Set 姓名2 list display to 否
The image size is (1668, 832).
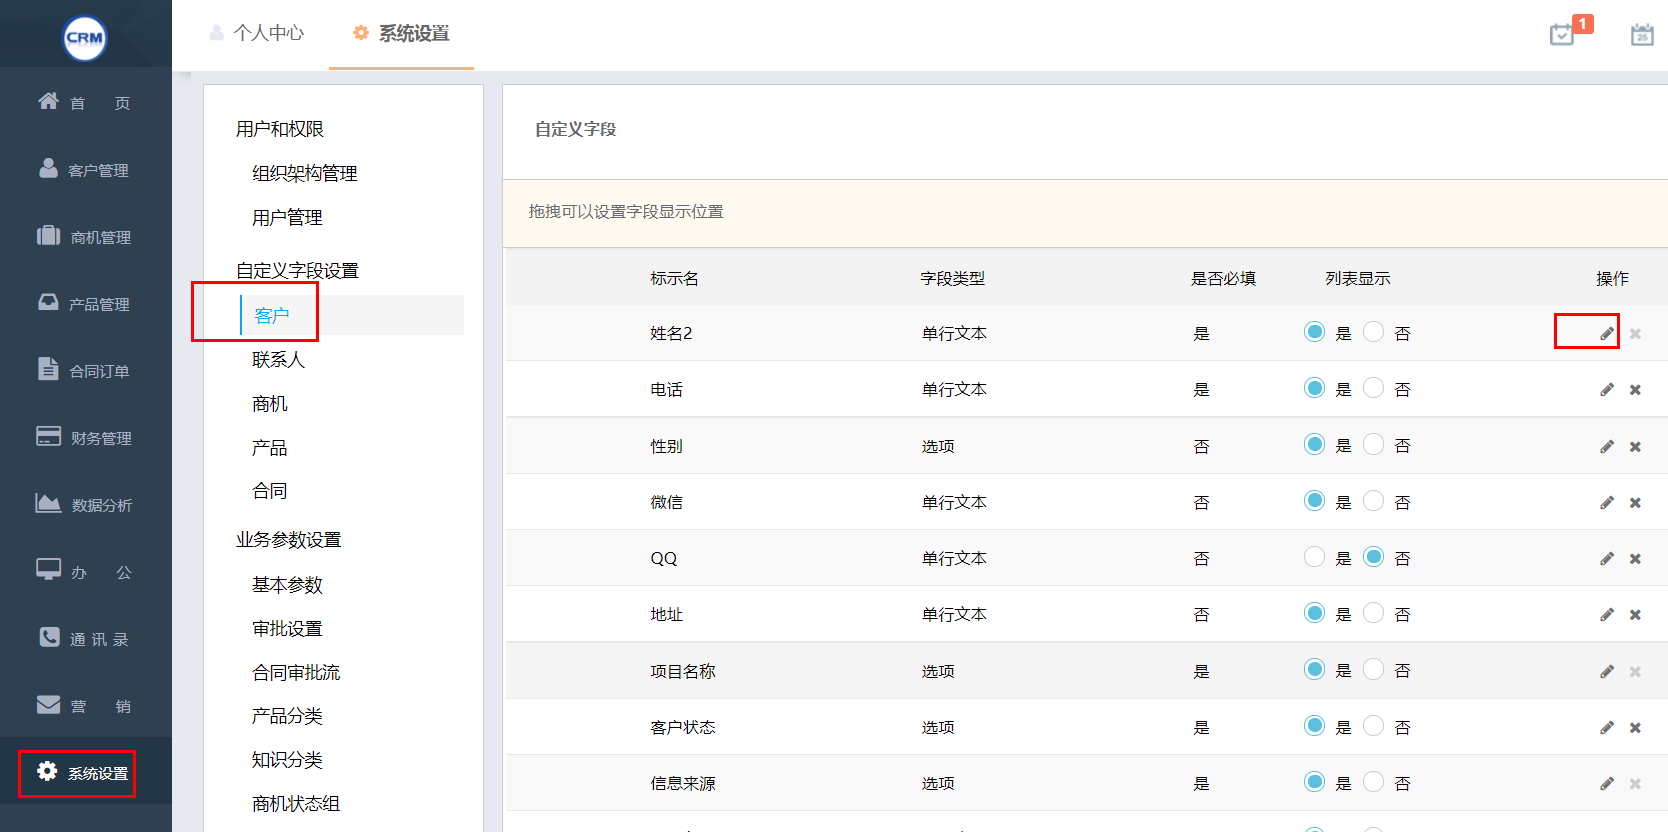pyautogui.click(x=1374, y=332)
